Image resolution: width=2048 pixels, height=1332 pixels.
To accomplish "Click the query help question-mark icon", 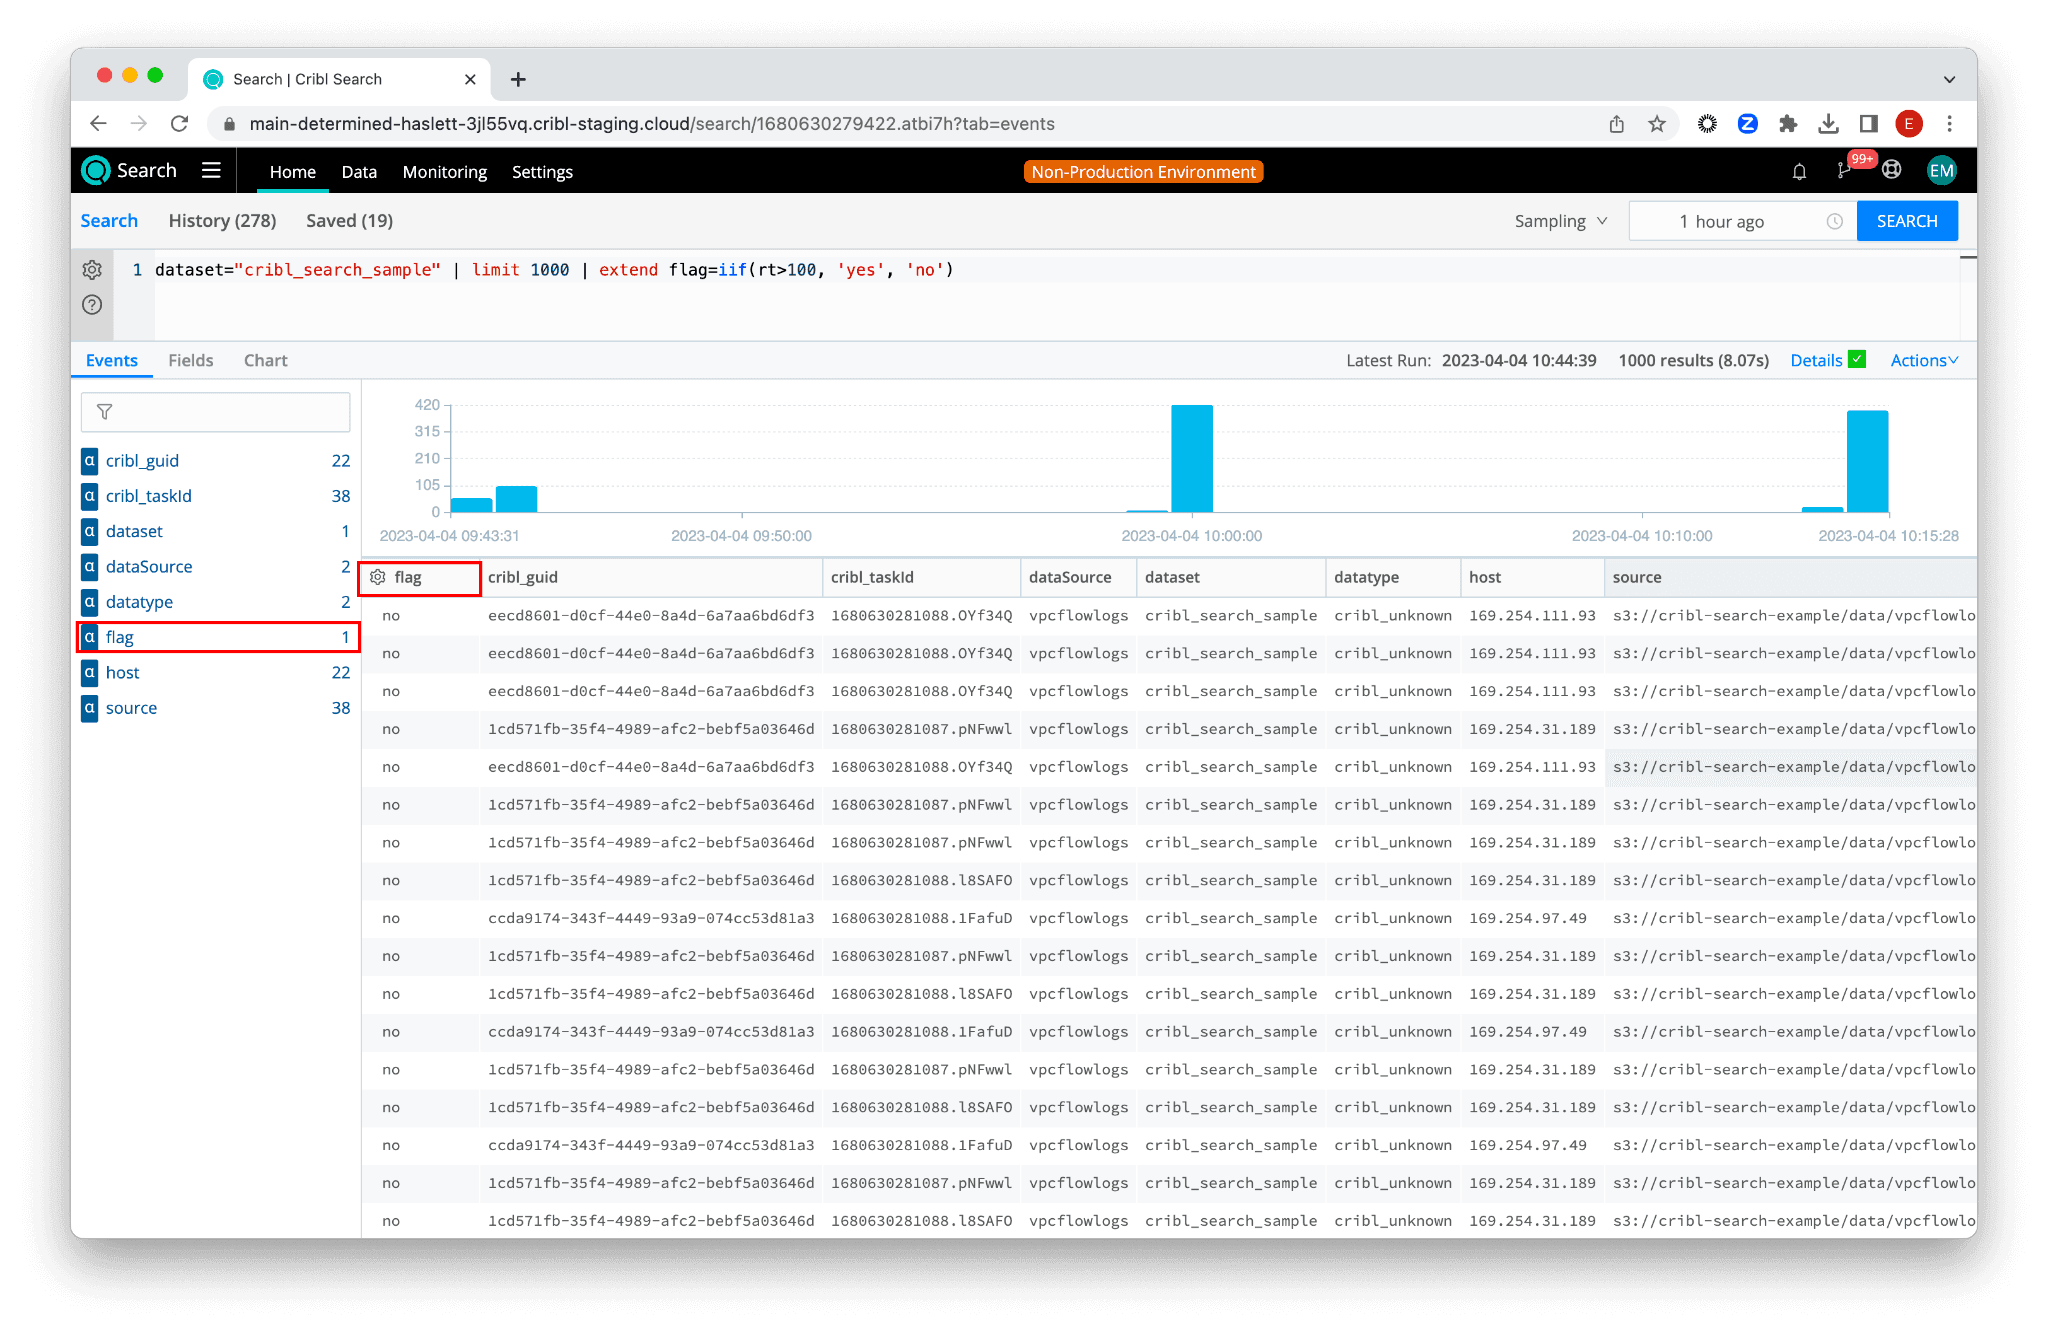I will tap(92, 305).
